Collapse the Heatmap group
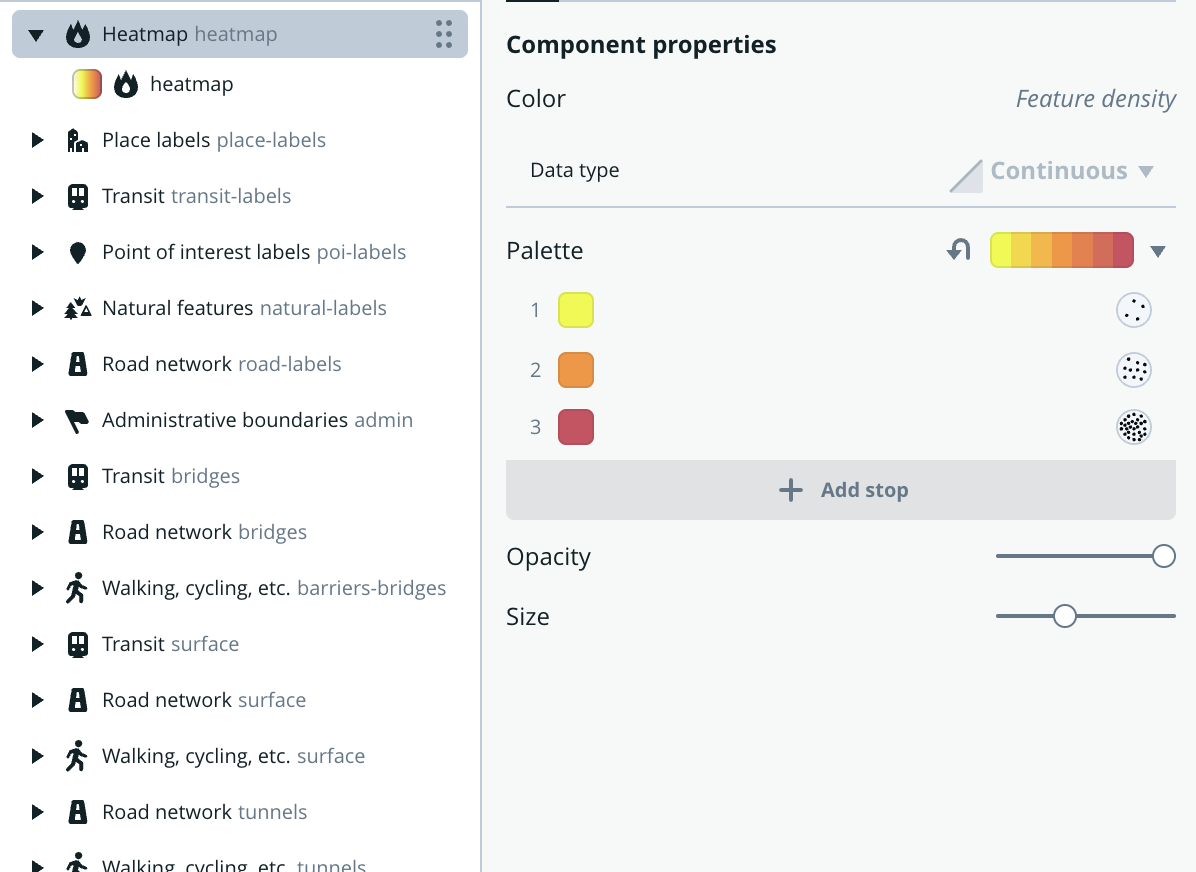 click(x=37, y=33)
